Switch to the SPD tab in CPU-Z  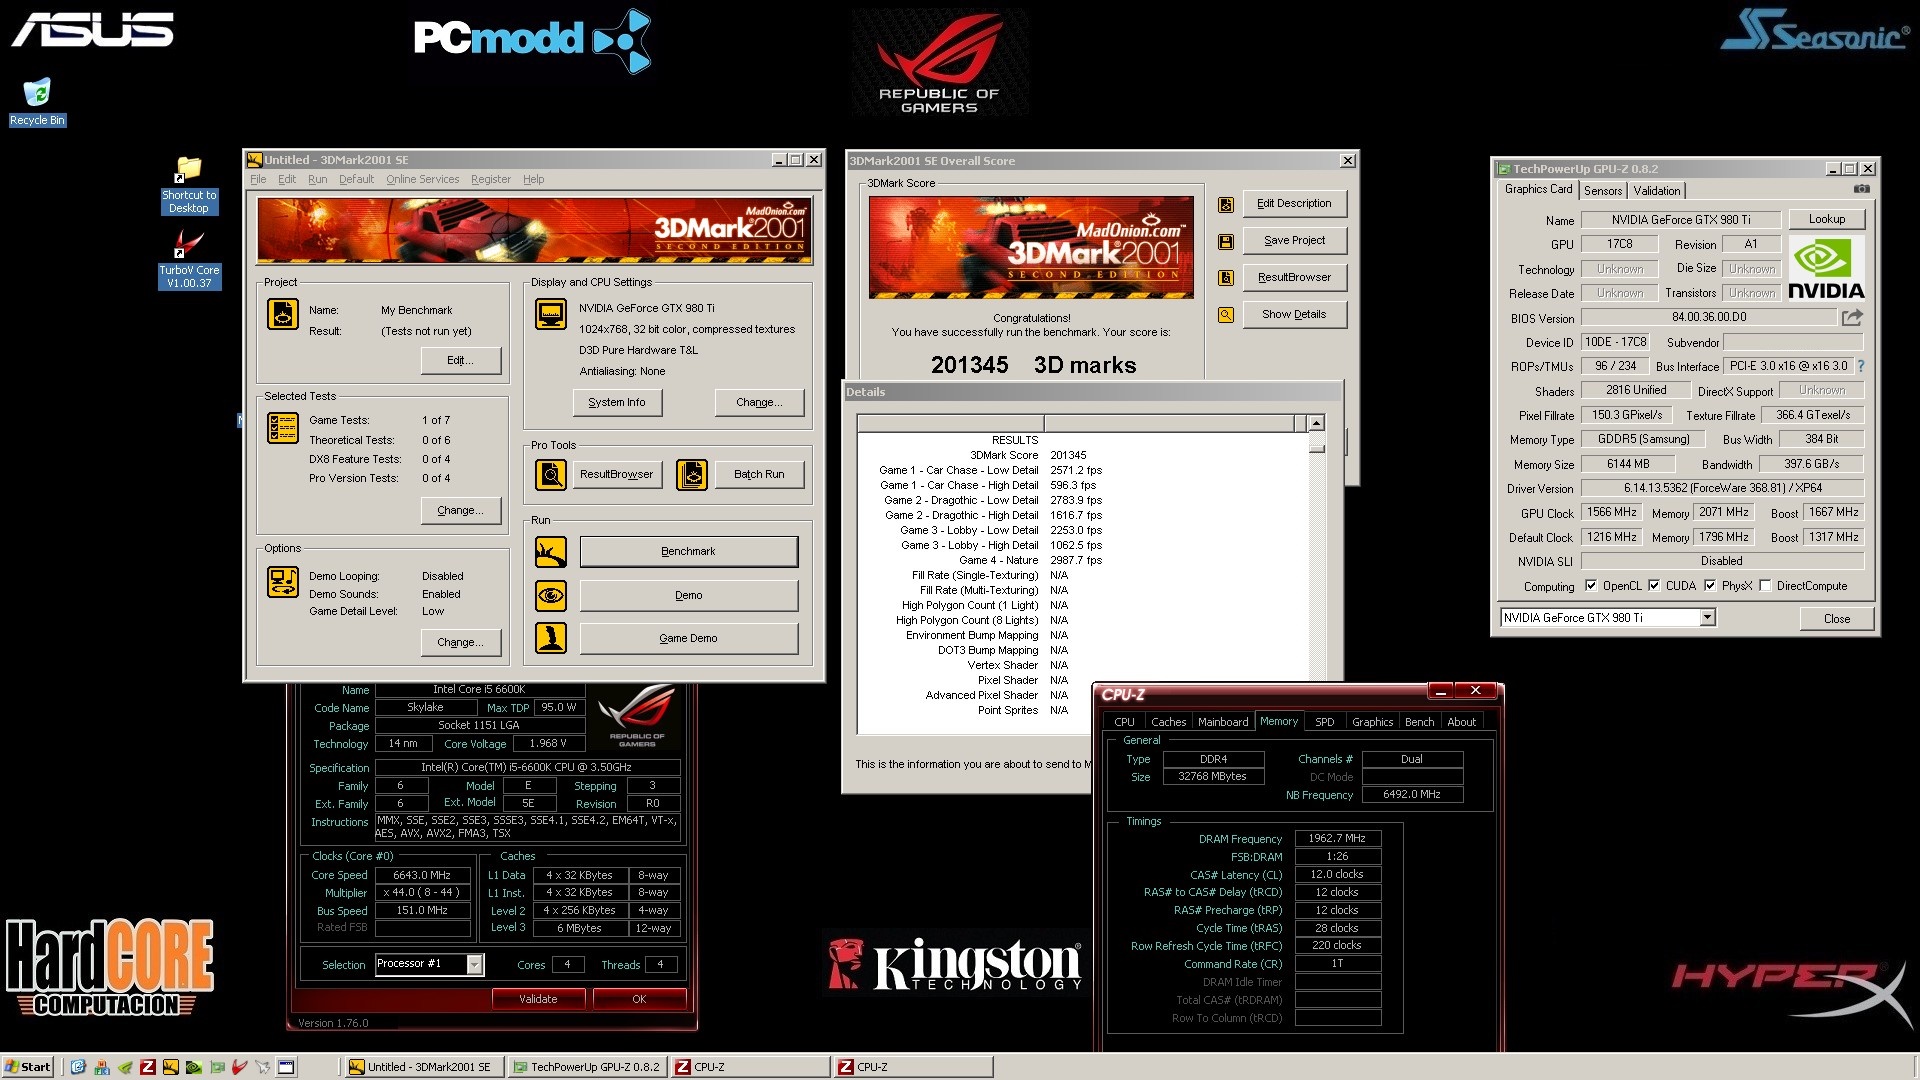pos(1324,722)
